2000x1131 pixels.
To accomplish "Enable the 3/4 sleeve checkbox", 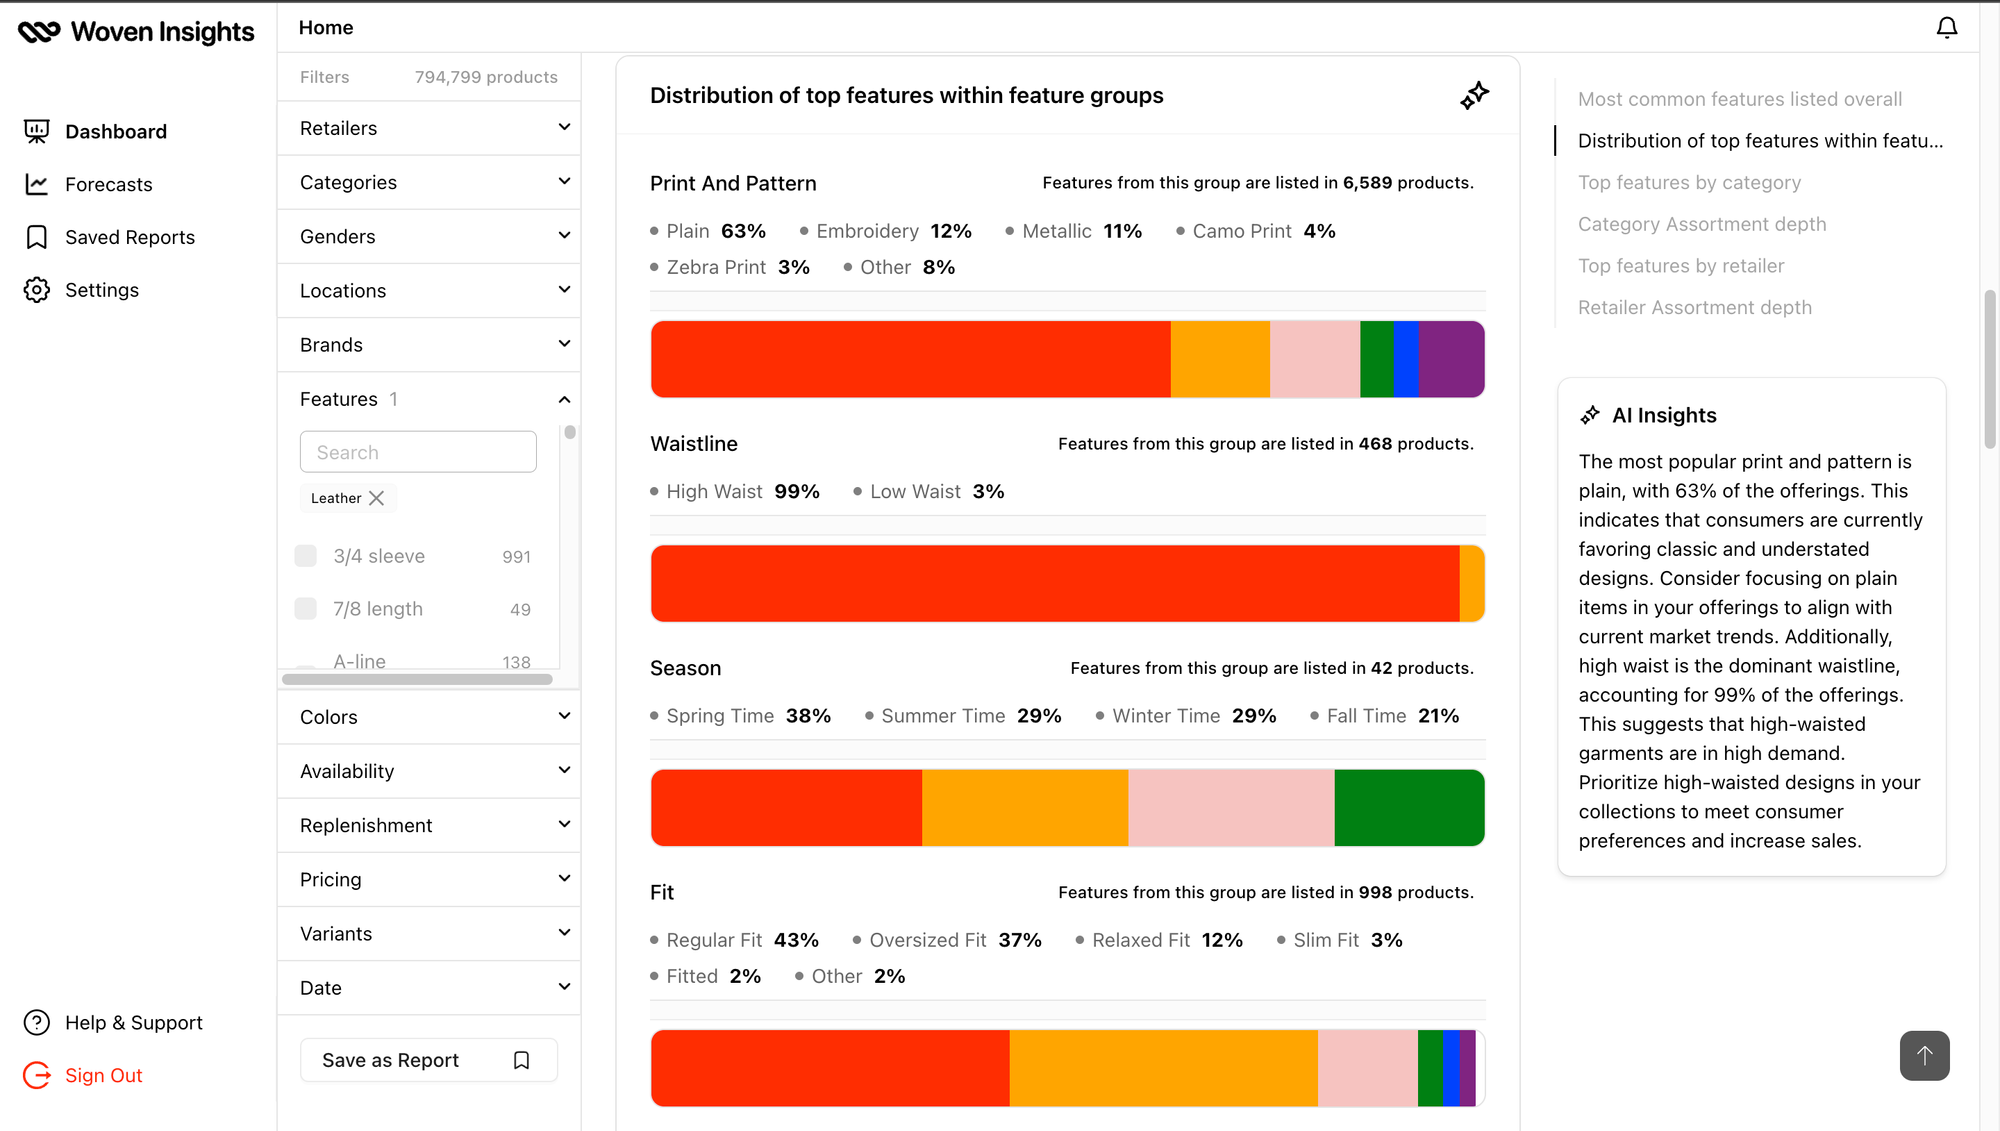I will pyautogui.click(x=305, y=555).
